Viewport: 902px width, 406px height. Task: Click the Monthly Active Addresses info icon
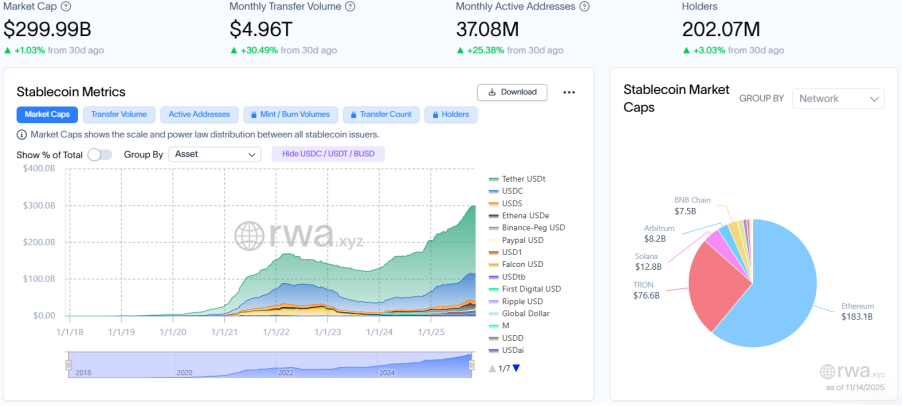[x=585, y=6]
